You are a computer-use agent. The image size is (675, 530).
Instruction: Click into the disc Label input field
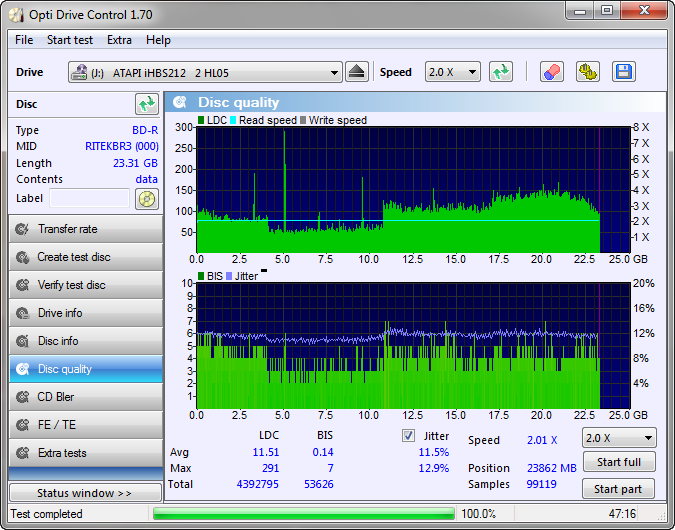coord(90,198)
